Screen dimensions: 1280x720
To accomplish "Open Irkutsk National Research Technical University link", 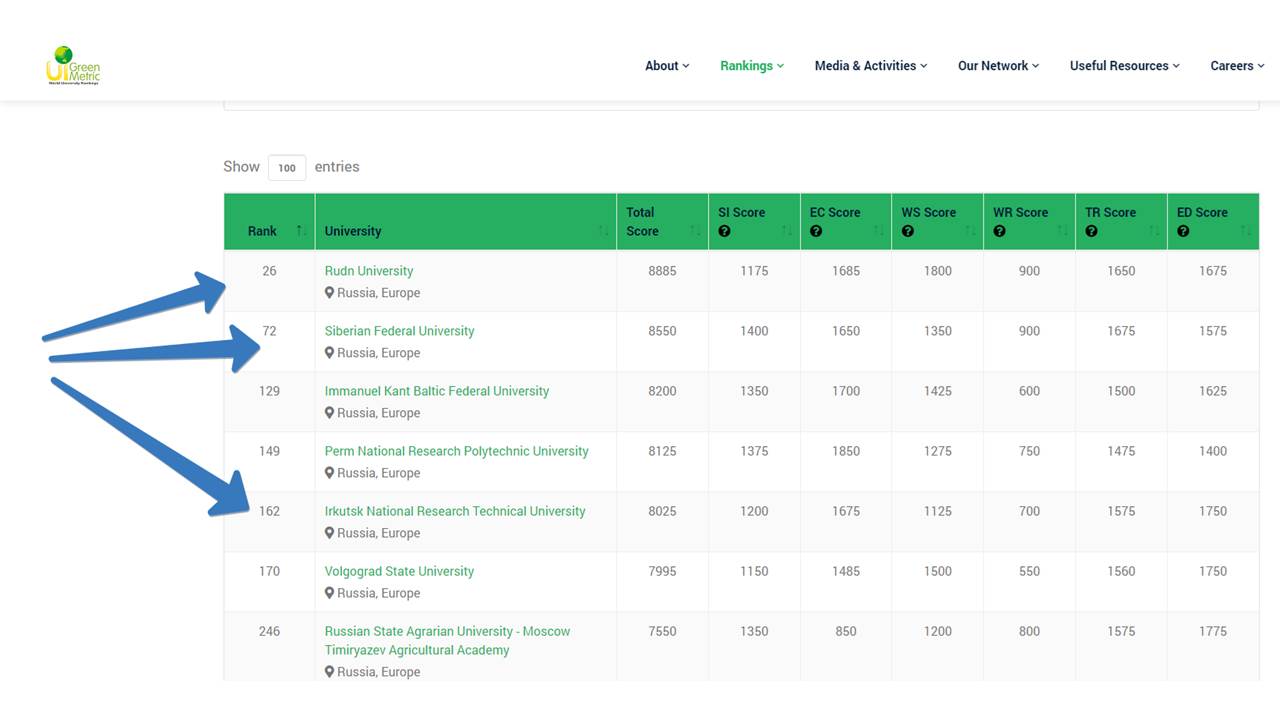I will click(x=455, y=511).
